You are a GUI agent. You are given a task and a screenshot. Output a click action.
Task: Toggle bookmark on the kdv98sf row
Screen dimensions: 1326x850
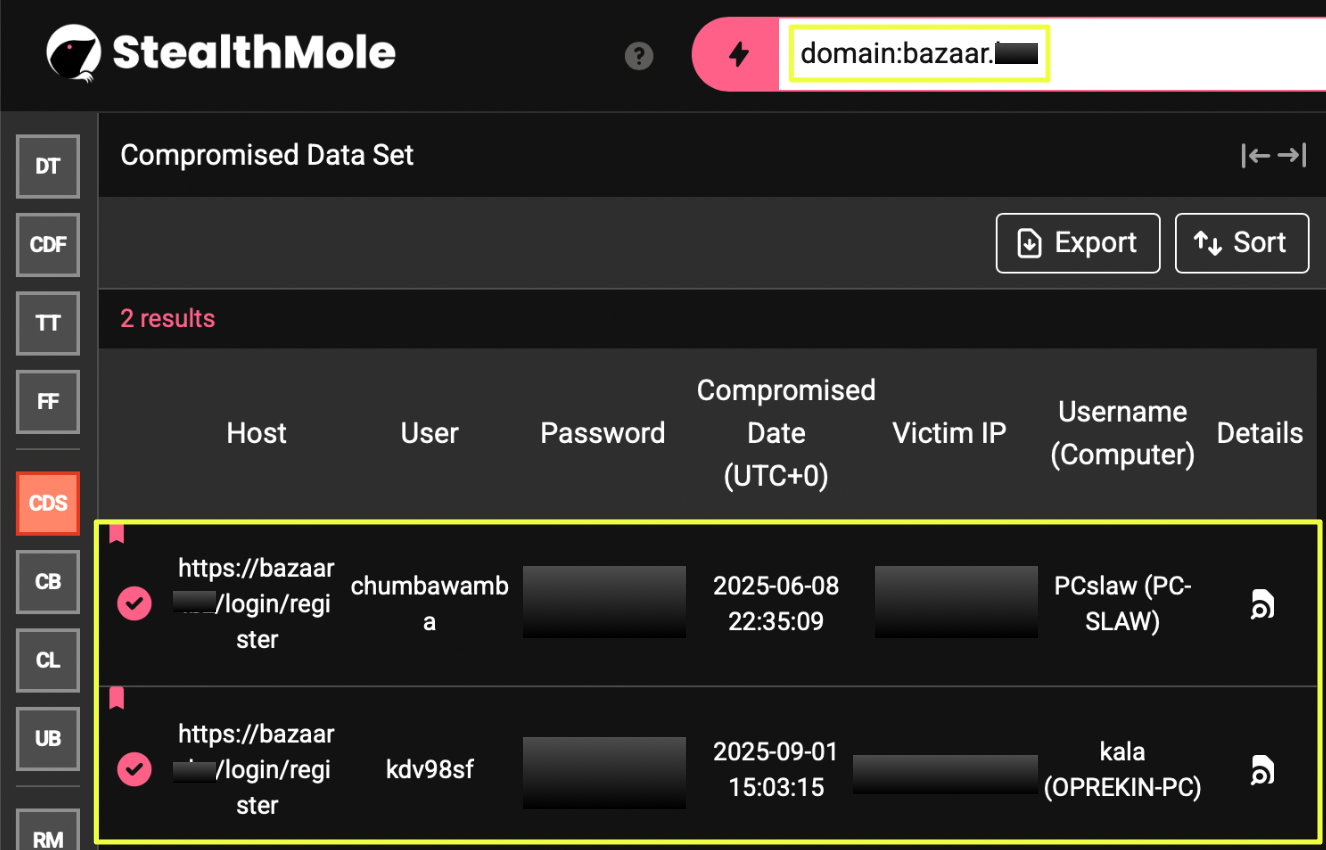click(117, 698)
